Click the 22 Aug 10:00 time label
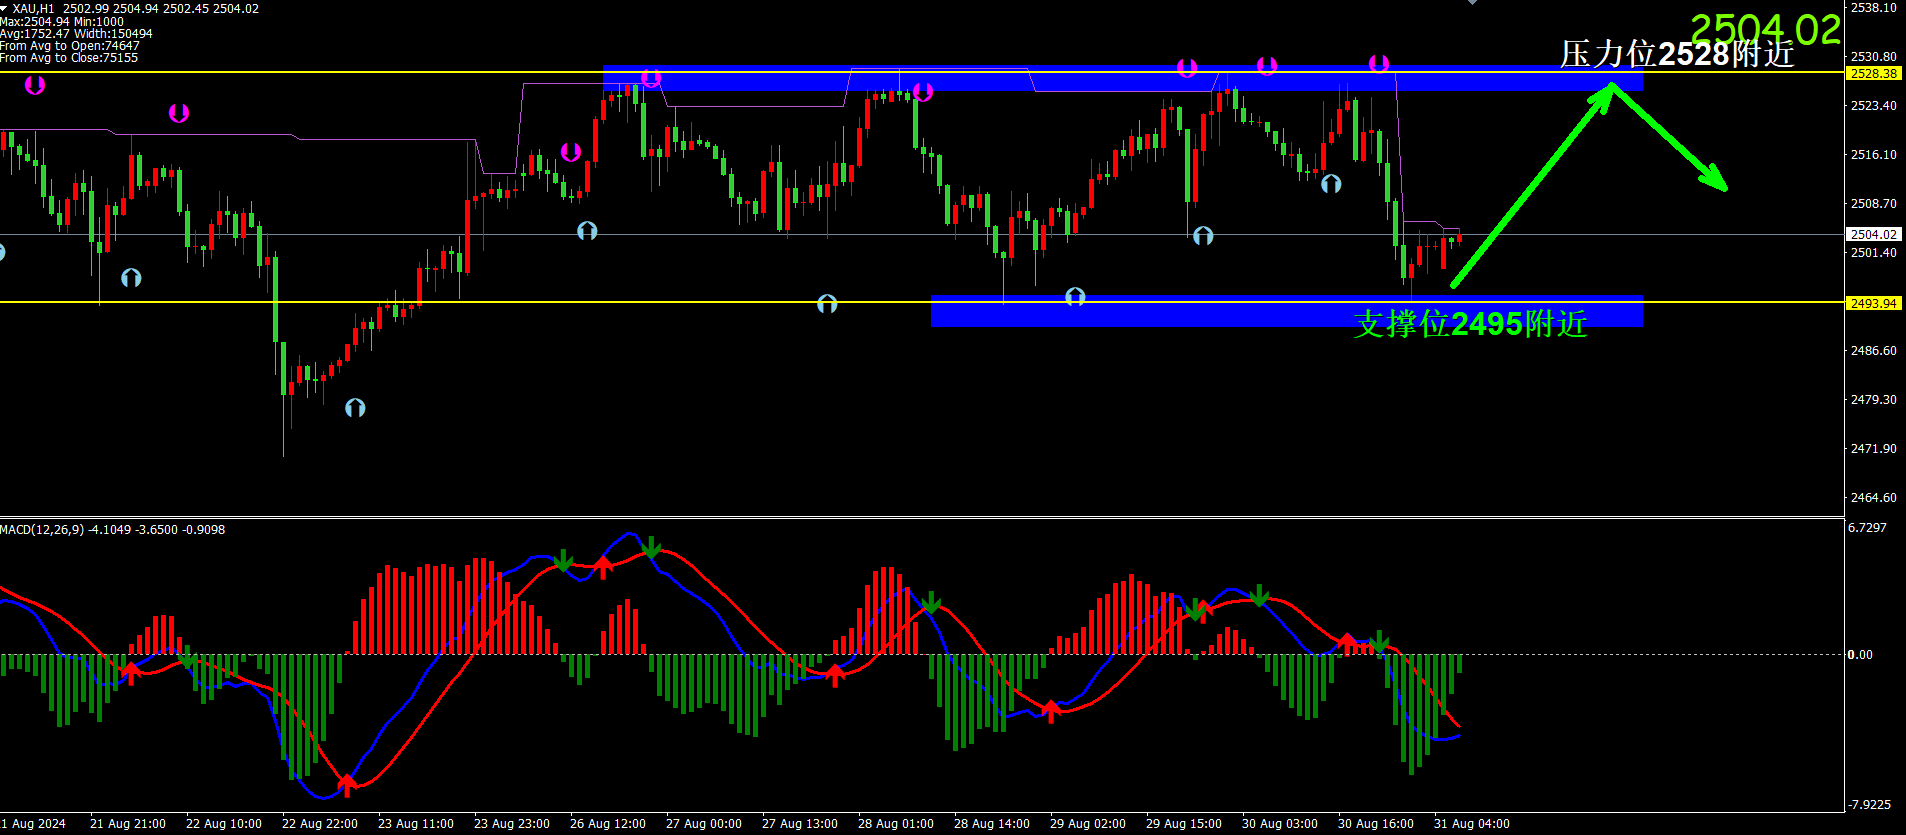 (x=224, y=824)
